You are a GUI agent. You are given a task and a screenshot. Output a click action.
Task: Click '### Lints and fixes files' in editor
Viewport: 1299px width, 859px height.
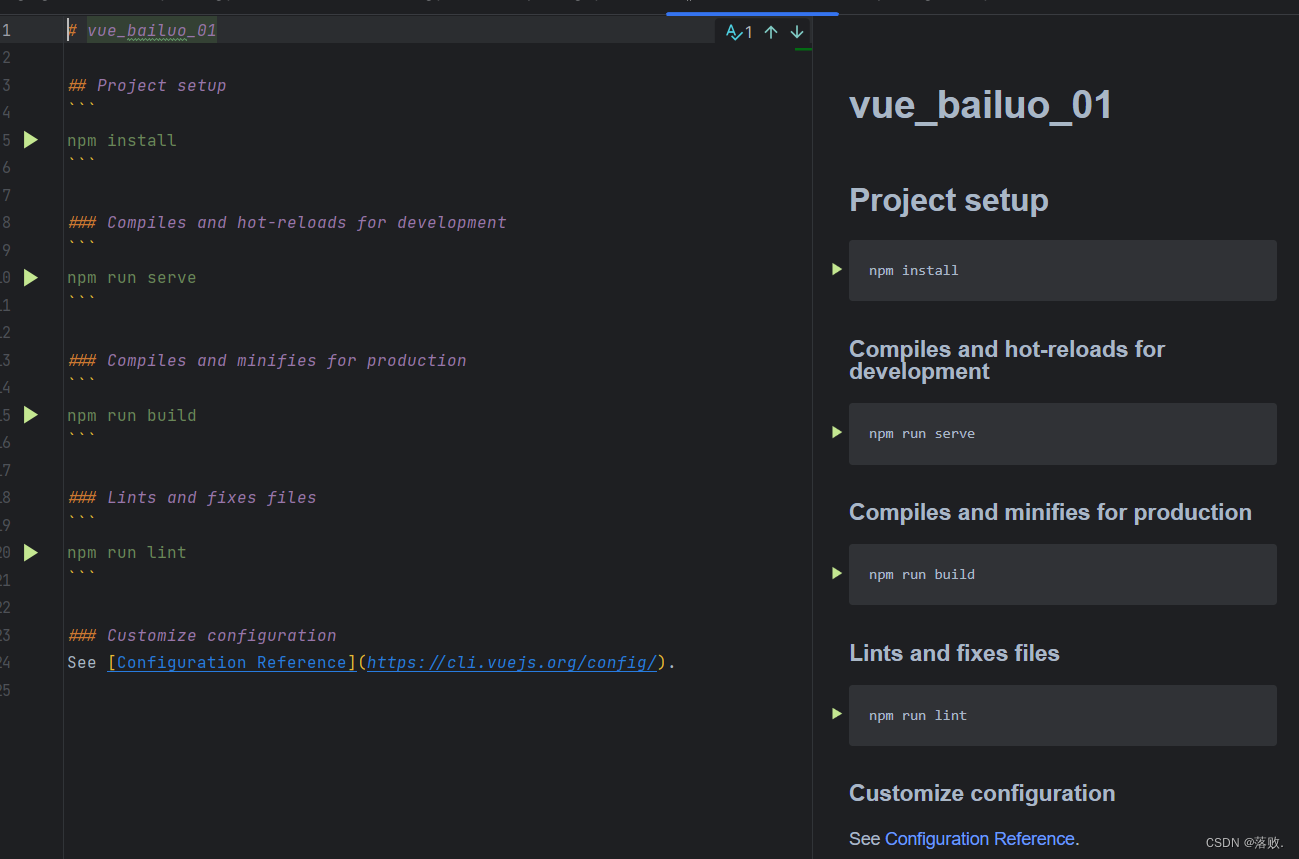pos(192,497)
